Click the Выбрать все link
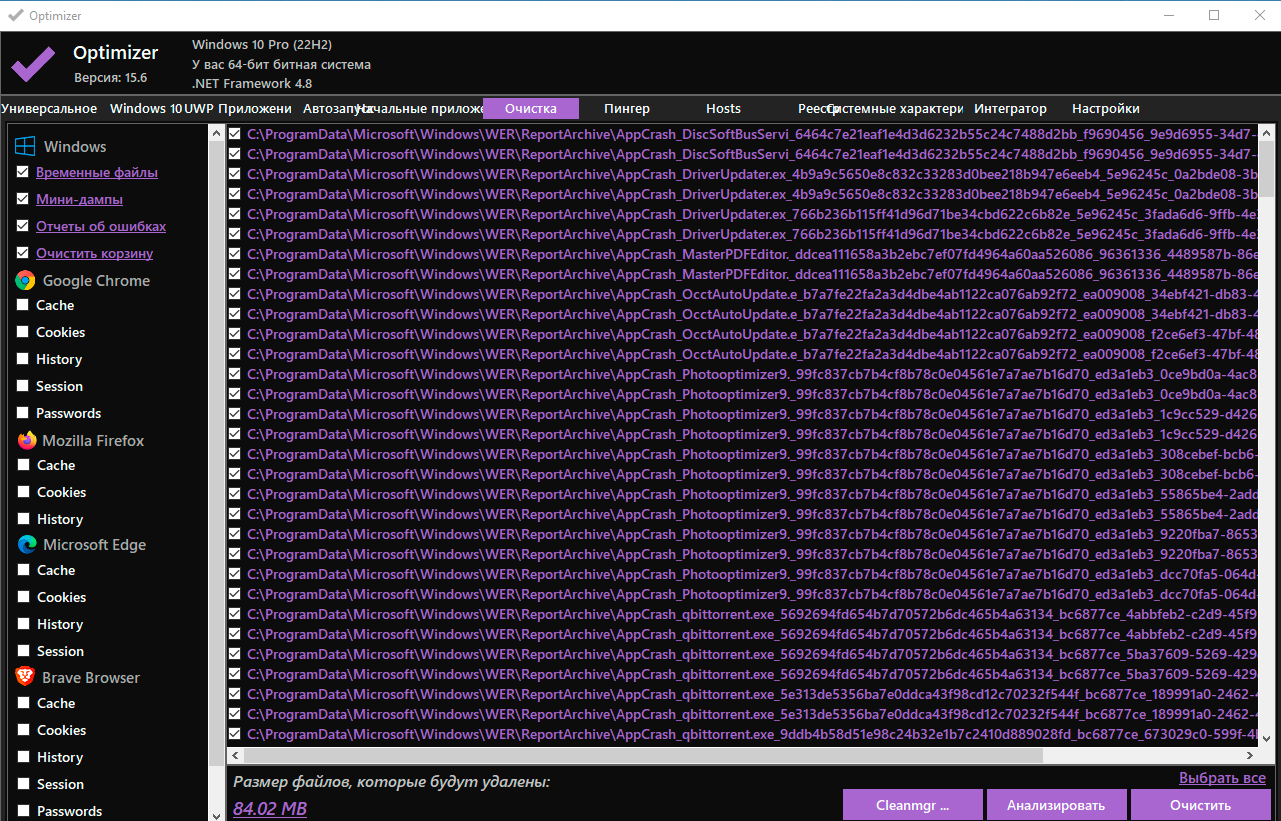Screen dimensions: 1281x821 click(1222, 778)
